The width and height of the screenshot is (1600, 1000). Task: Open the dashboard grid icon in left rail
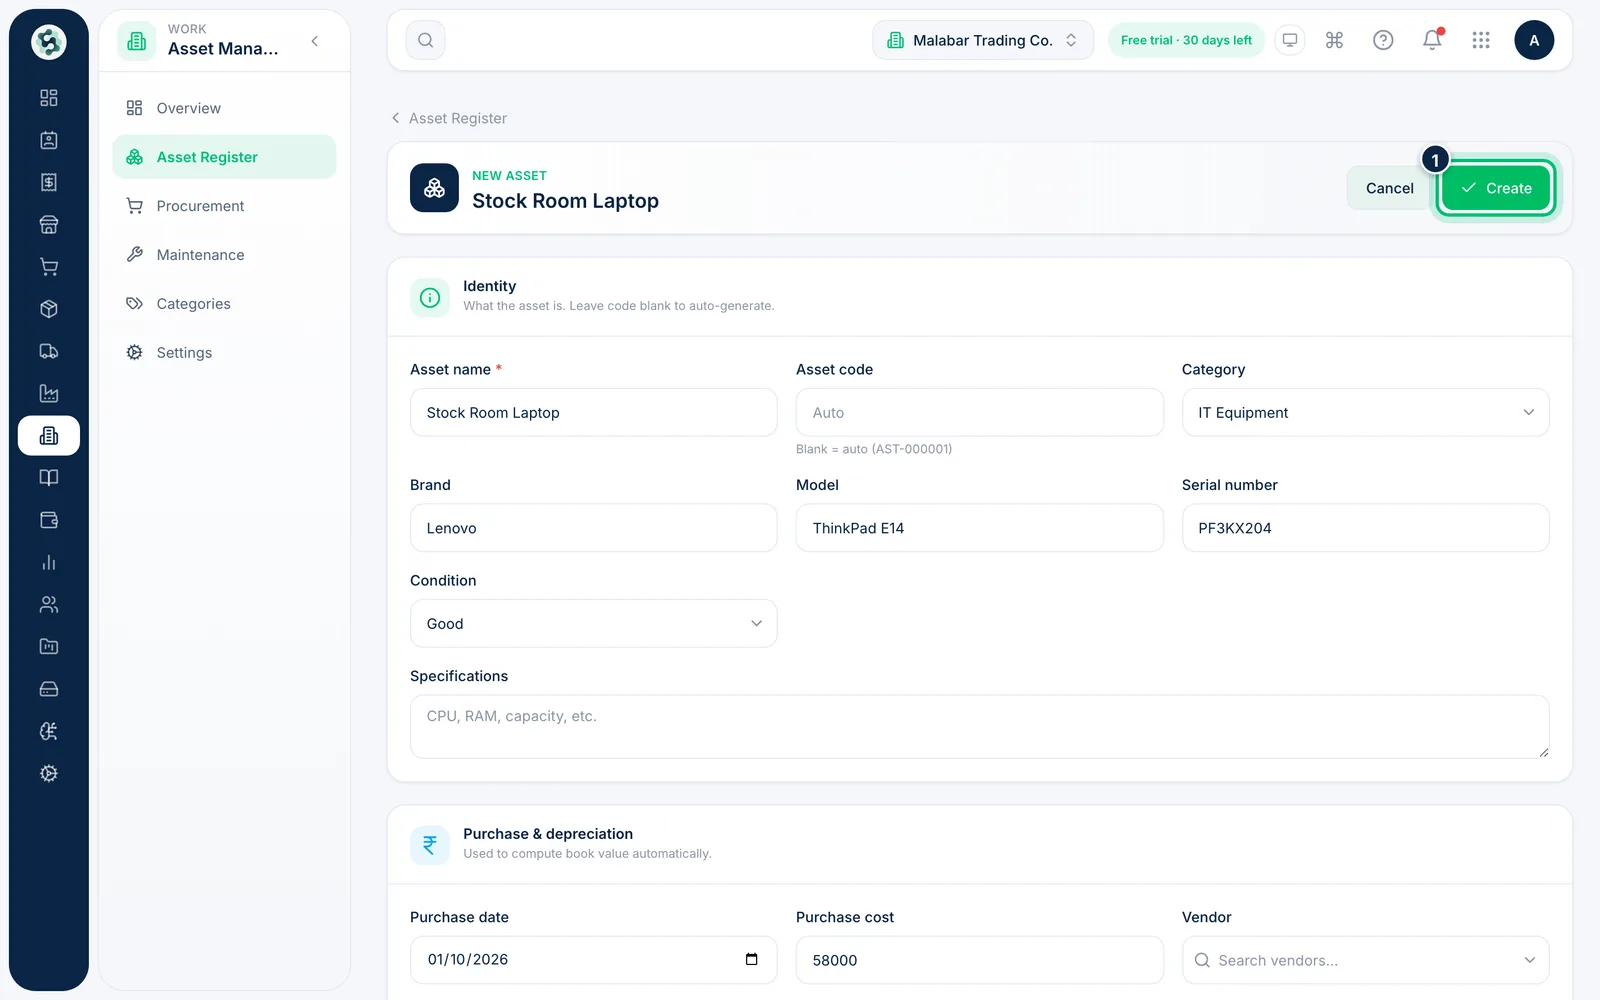pos(48,98)
